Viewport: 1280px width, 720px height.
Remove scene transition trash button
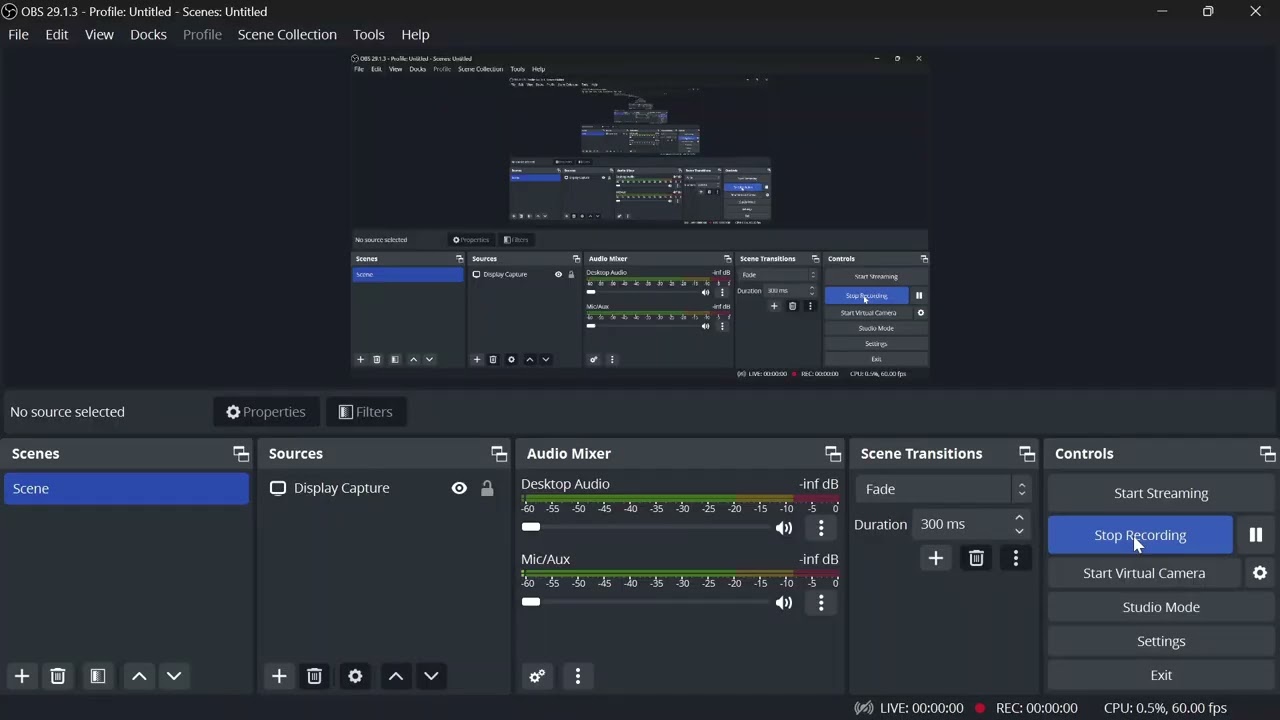[976, 558]
